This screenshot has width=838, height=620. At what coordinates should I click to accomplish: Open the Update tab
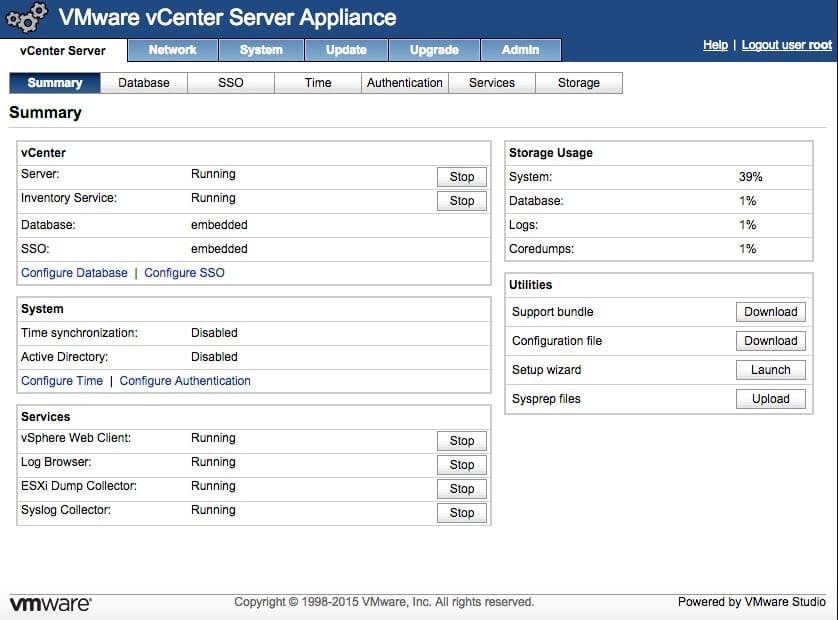pos(346,50)
